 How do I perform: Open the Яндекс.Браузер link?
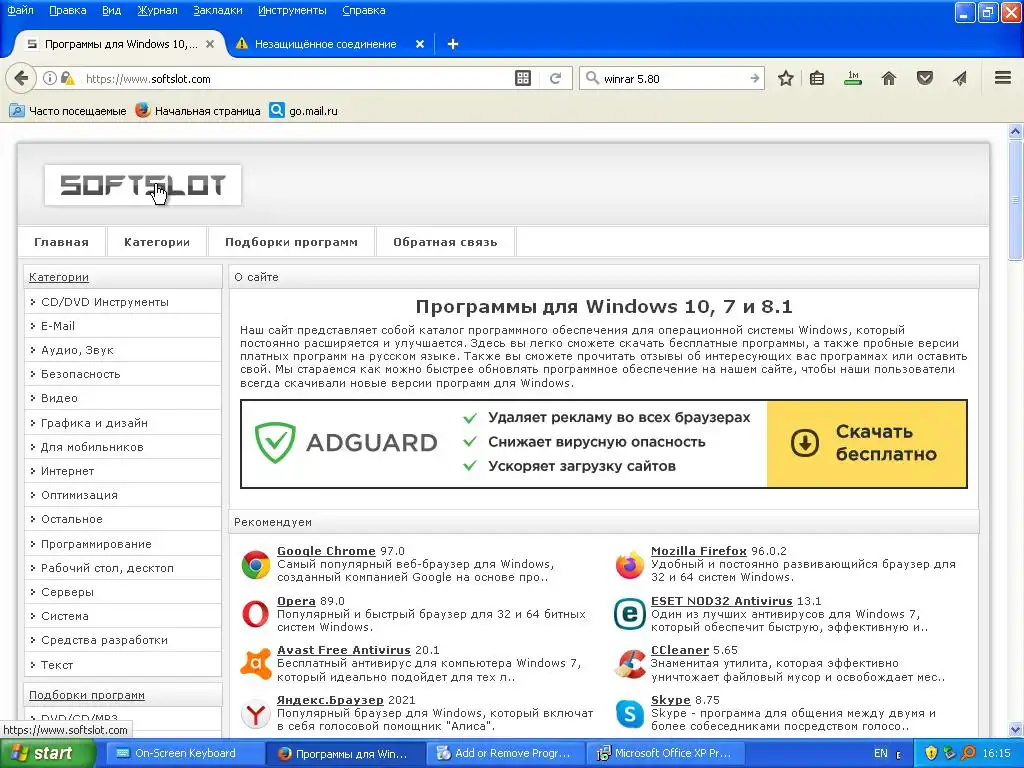(330, 699)
